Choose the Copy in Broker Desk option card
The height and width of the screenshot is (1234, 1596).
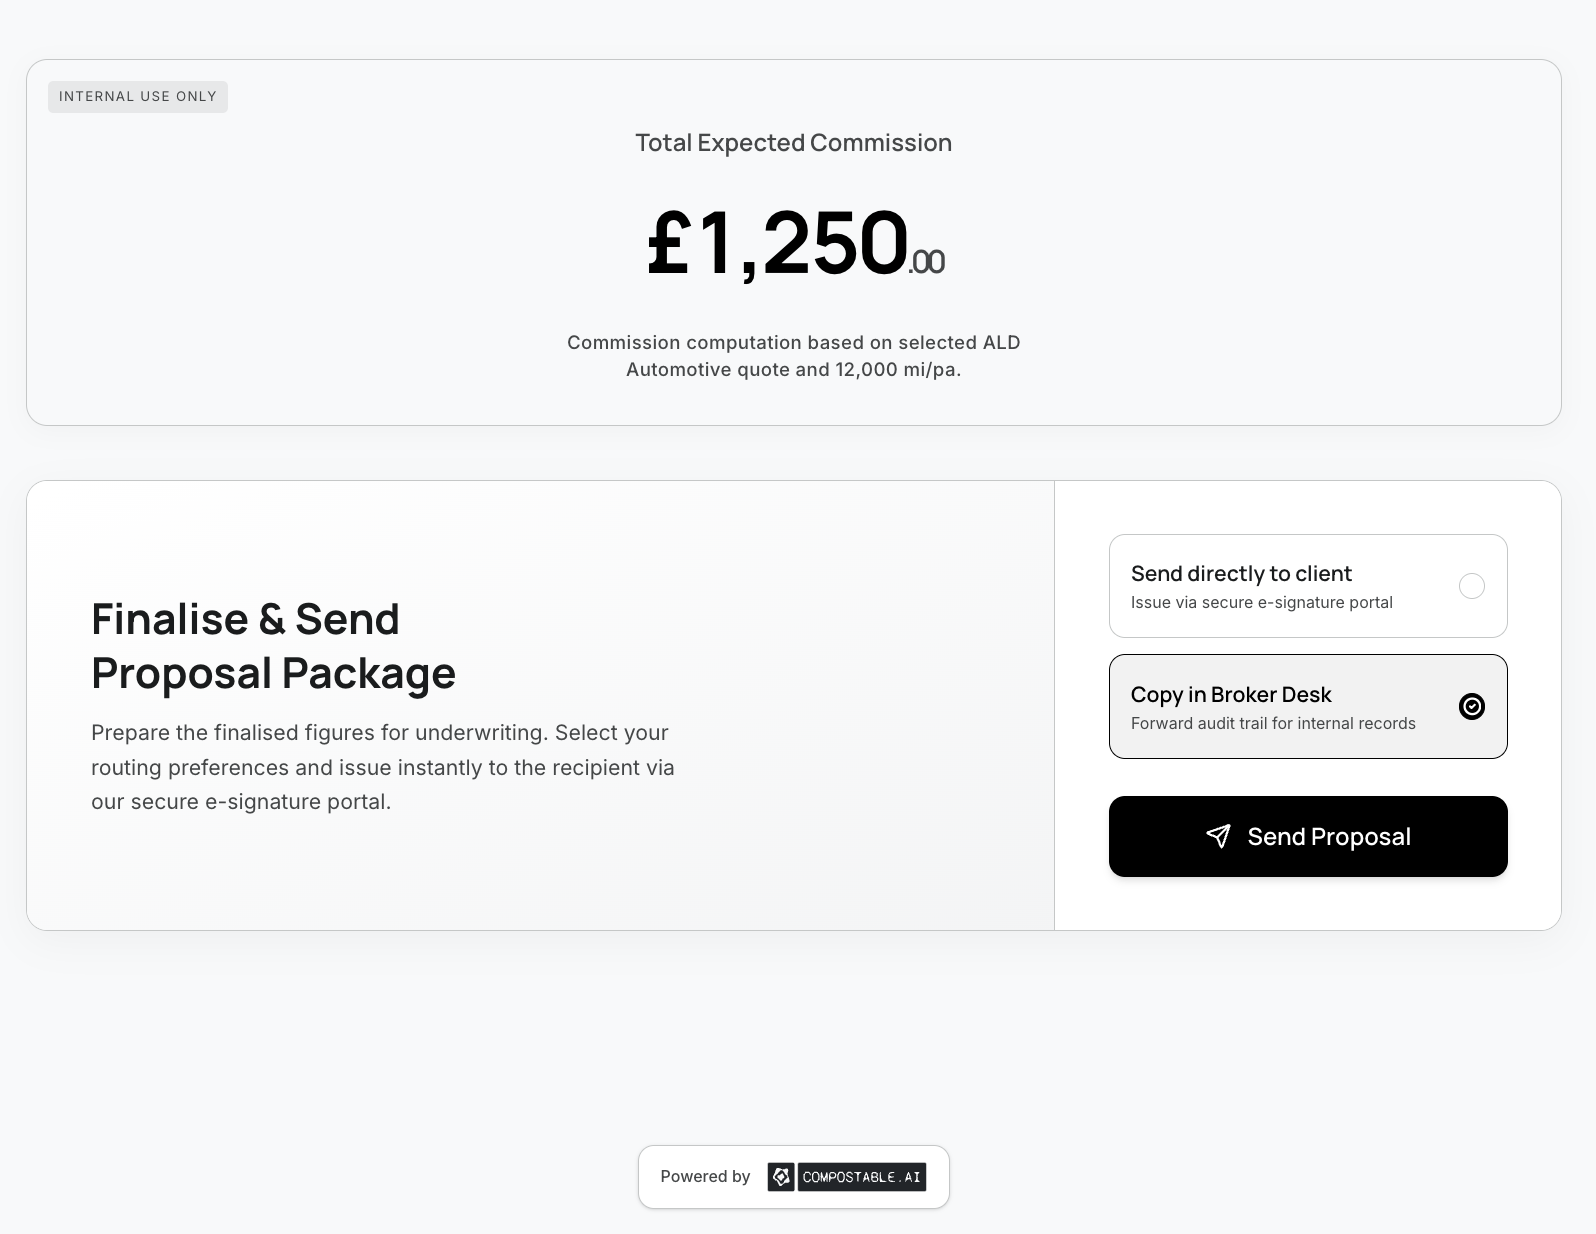(x=1308, y=707)
